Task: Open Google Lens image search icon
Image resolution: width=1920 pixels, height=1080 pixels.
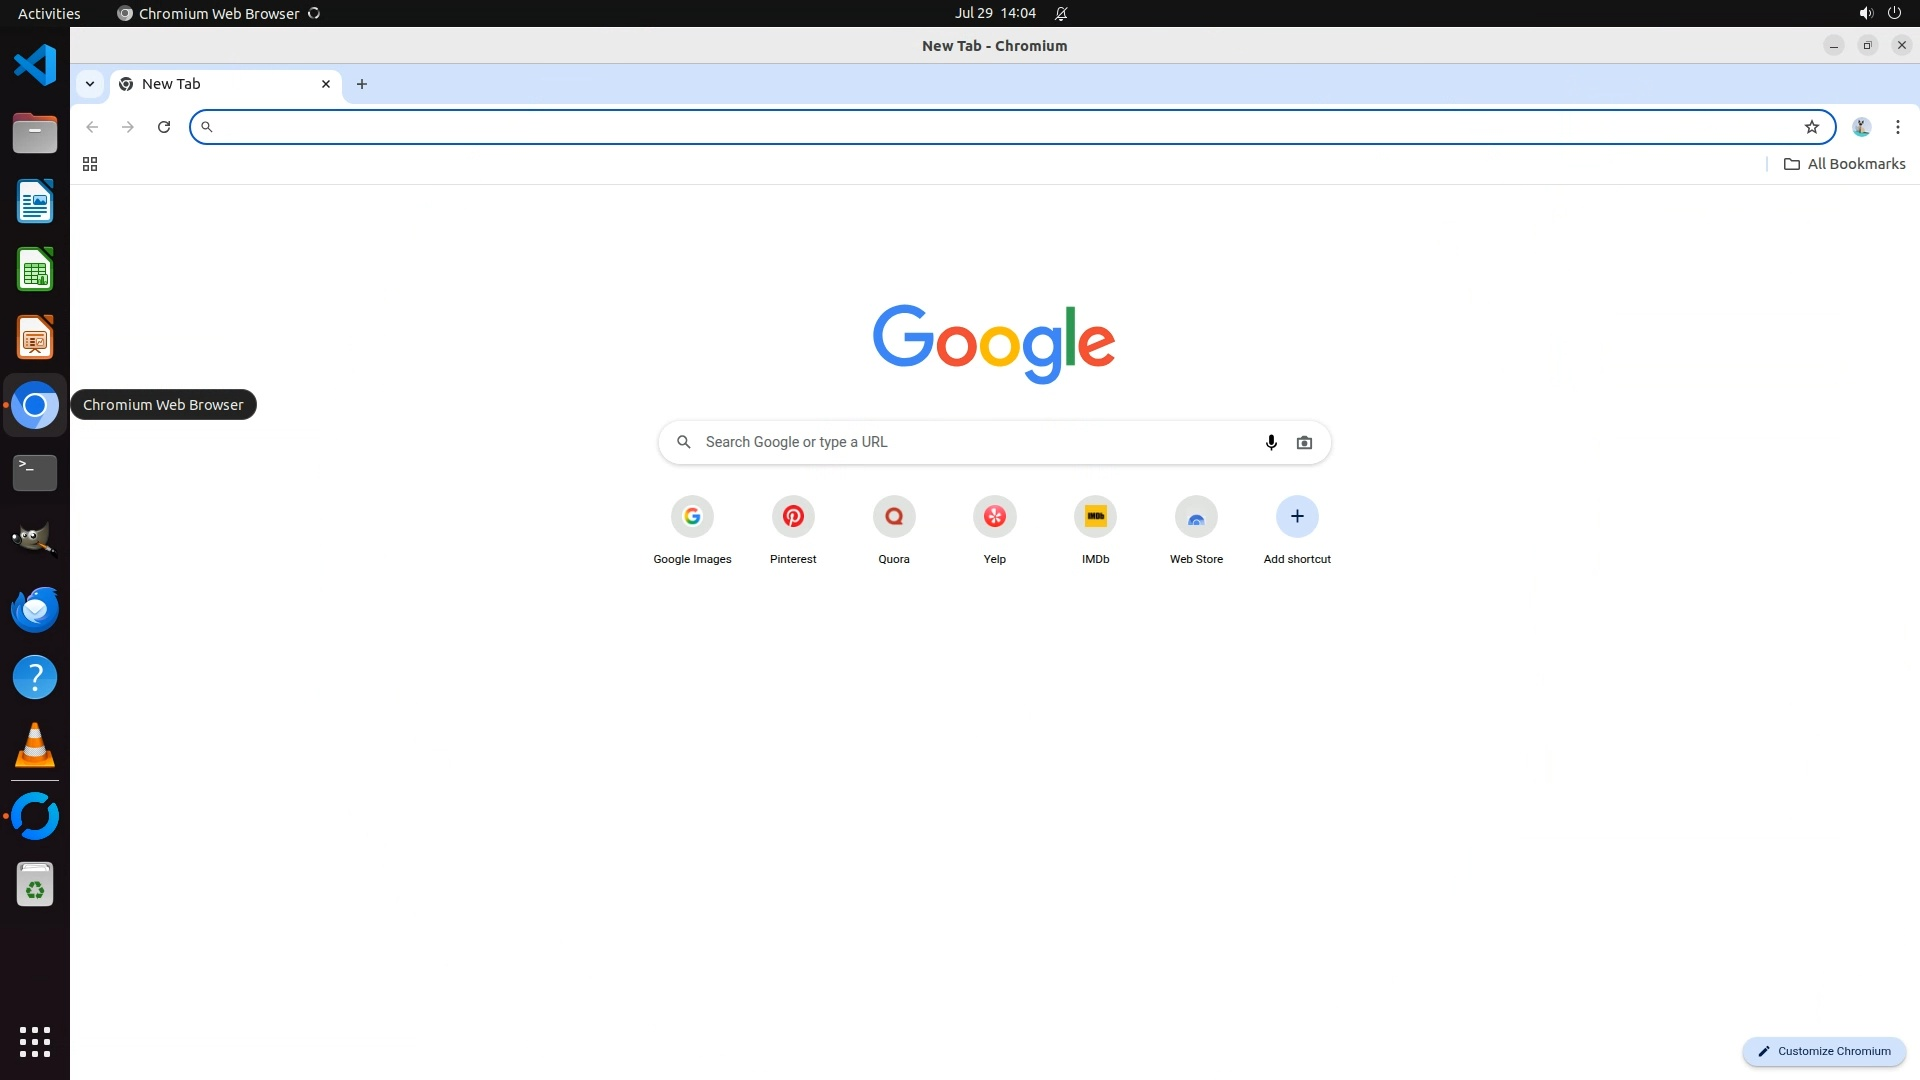Action: 1304,442
